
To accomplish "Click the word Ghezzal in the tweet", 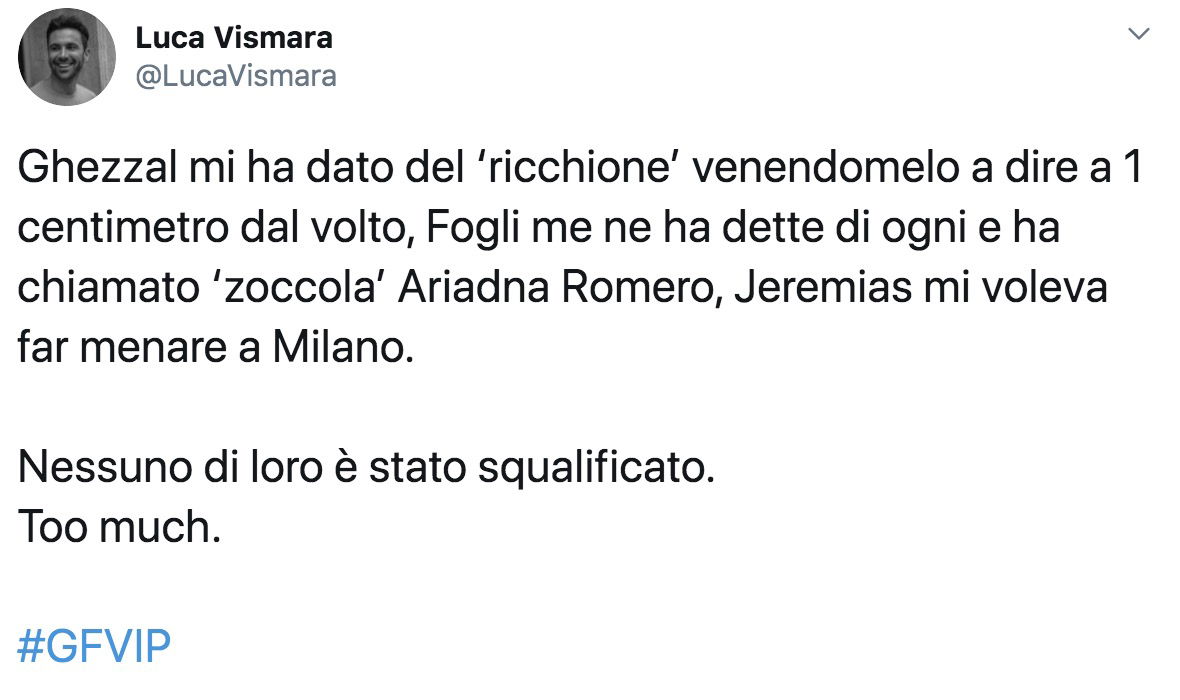I will (x=97, y=168).
